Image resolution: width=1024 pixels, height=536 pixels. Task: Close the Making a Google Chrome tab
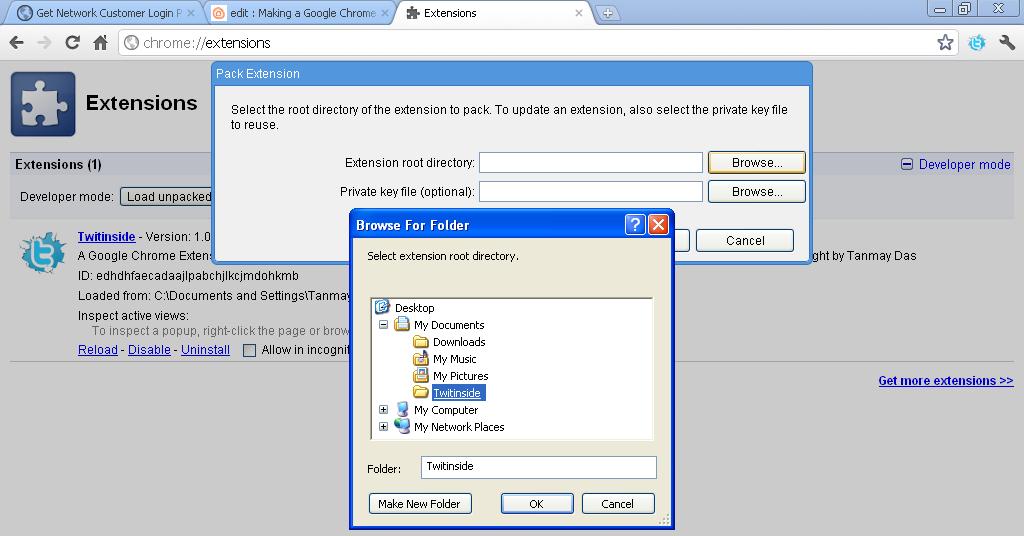(385, 13)
